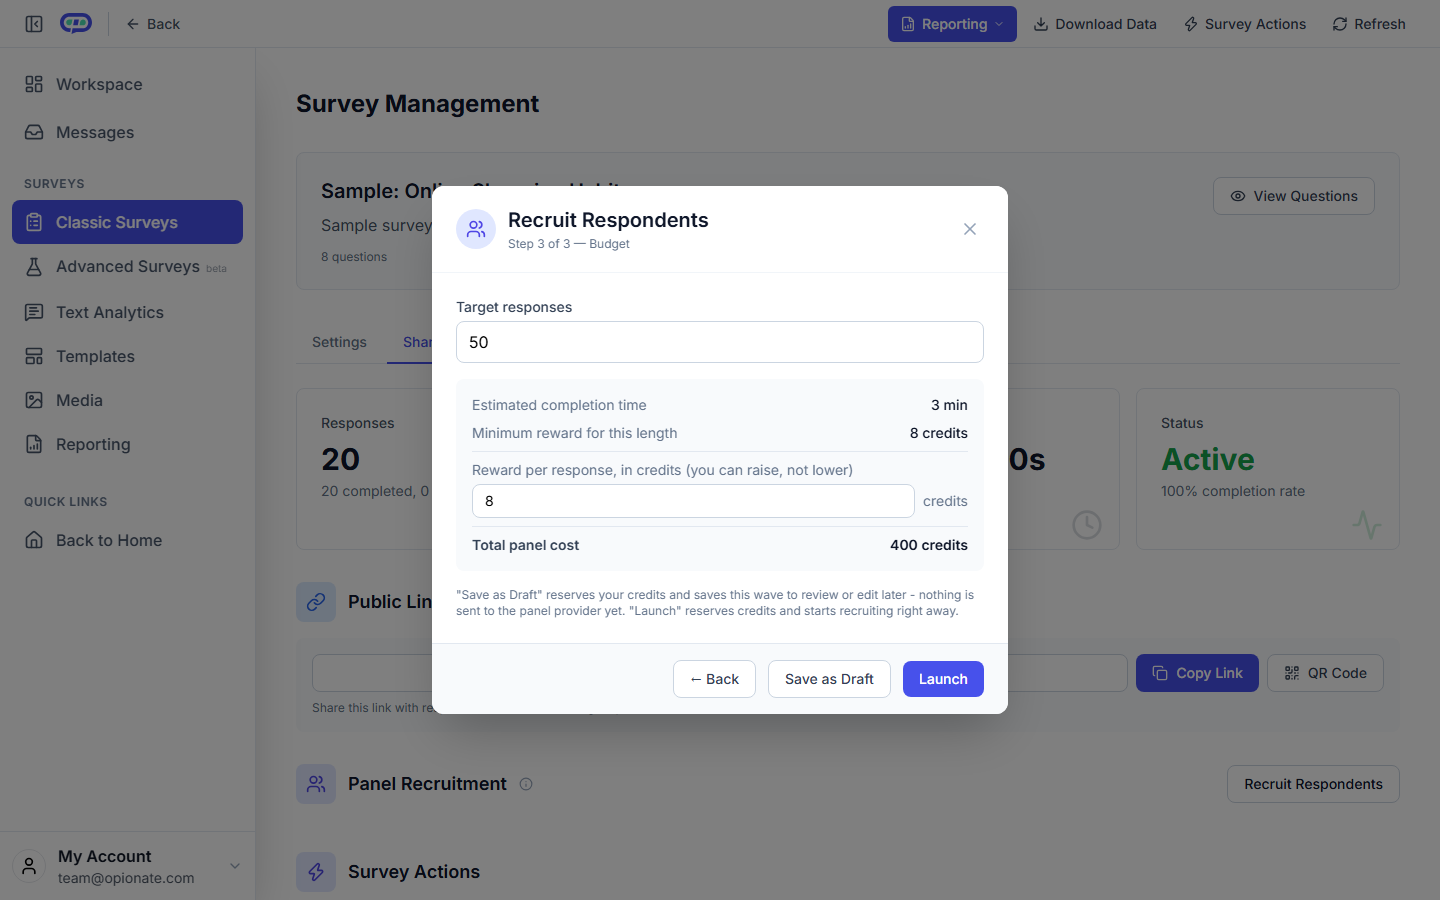The height and width of the screenshot is (900, 1440).
Task: Collapse sidebar with panel toggle icon
Action: 34,24
